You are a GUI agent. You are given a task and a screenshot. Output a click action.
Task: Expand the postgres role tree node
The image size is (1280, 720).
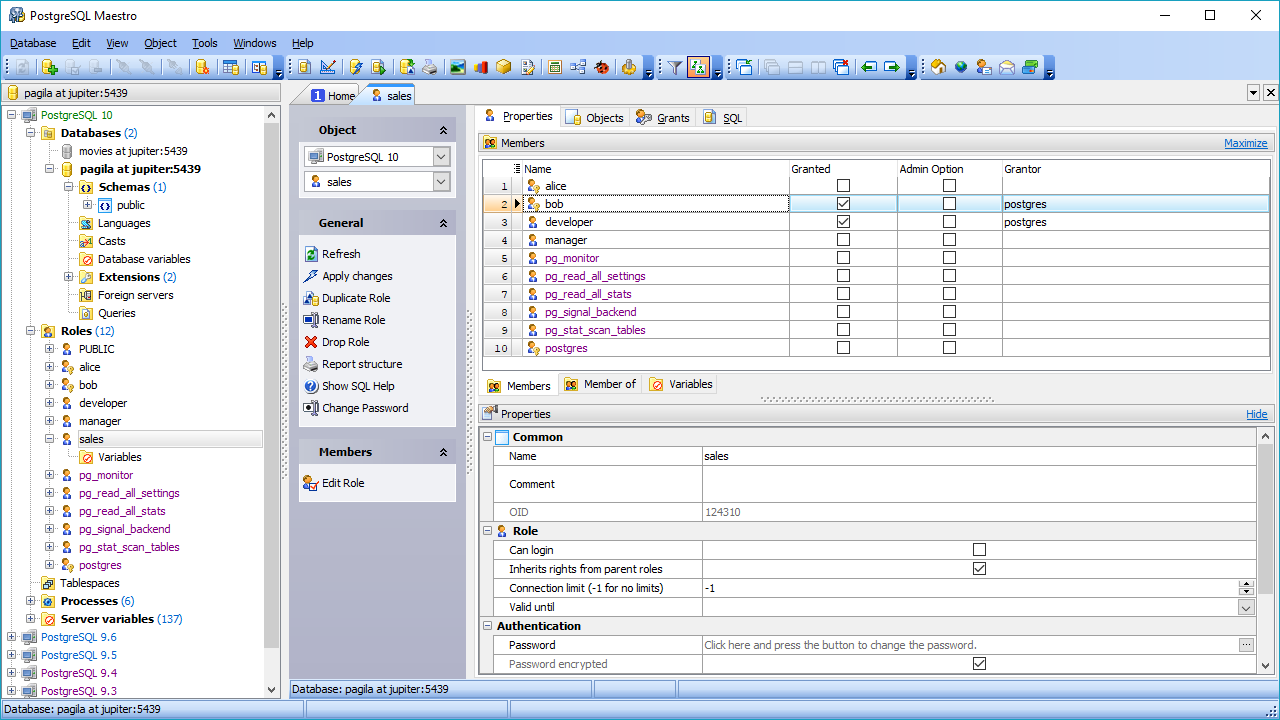(x=50, y=565)
